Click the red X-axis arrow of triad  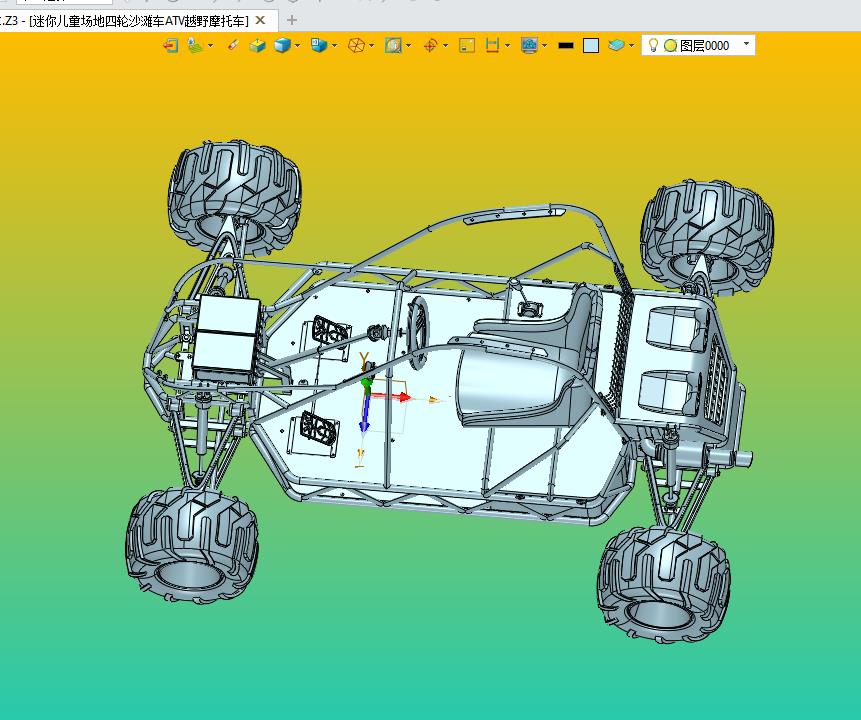[x=392, y=396]
